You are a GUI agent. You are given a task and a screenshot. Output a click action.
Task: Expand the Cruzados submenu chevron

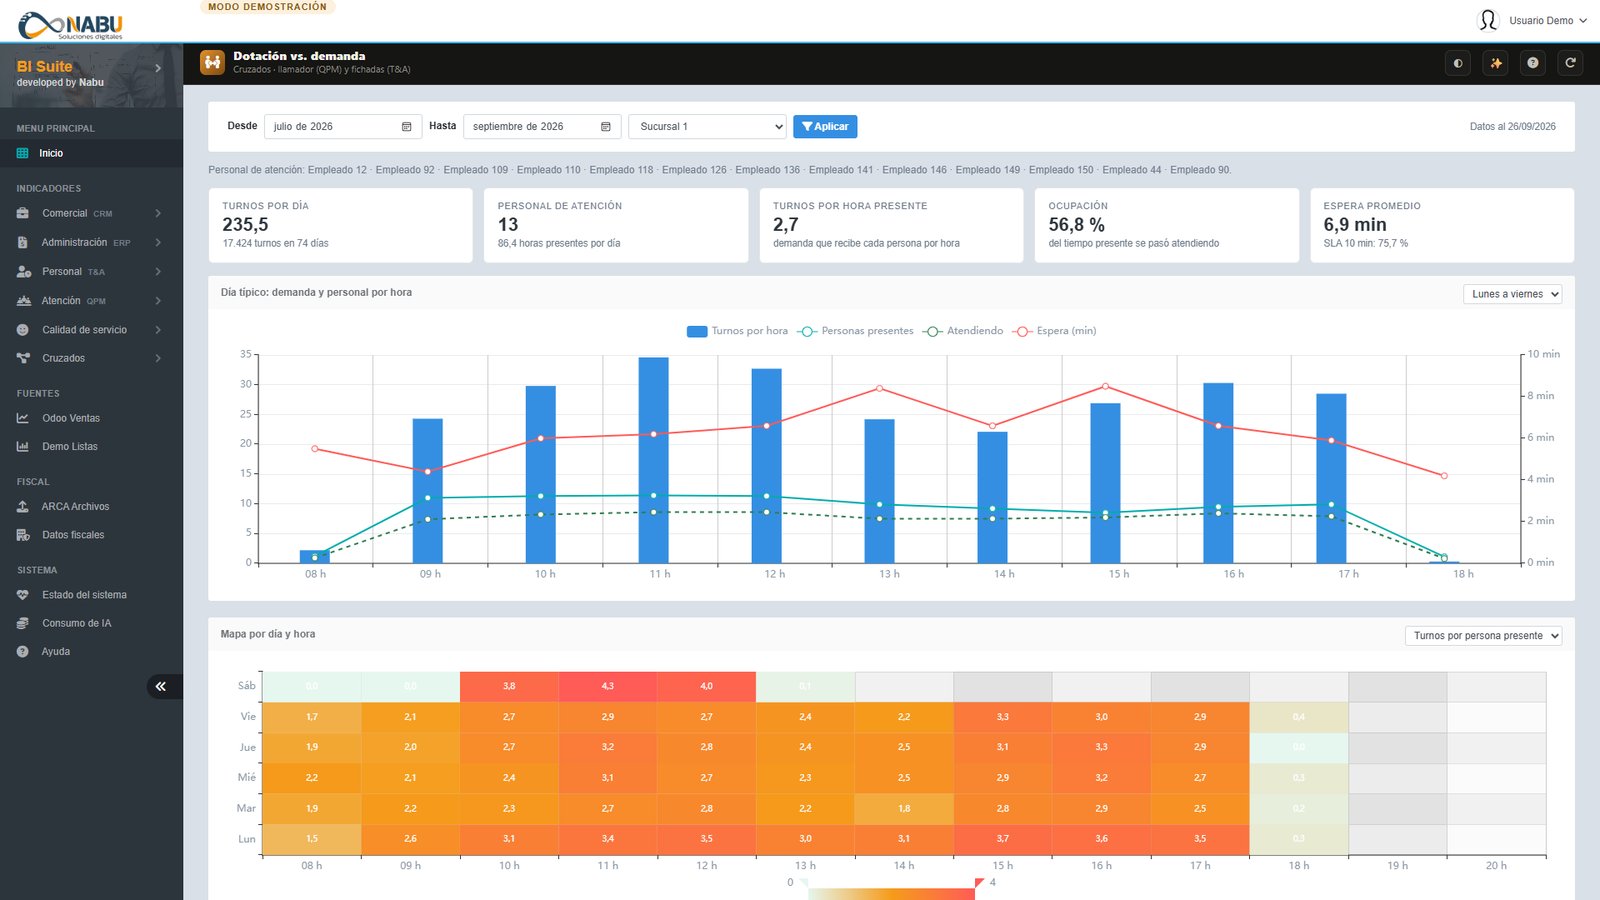click(x=158, y=358)
